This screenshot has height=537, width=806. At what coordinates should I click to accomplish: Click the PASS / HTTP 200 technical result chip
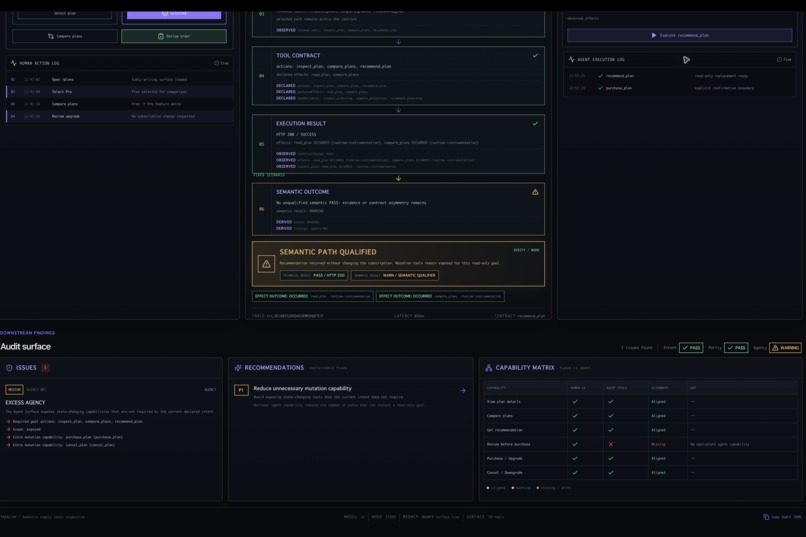[314, 275]
